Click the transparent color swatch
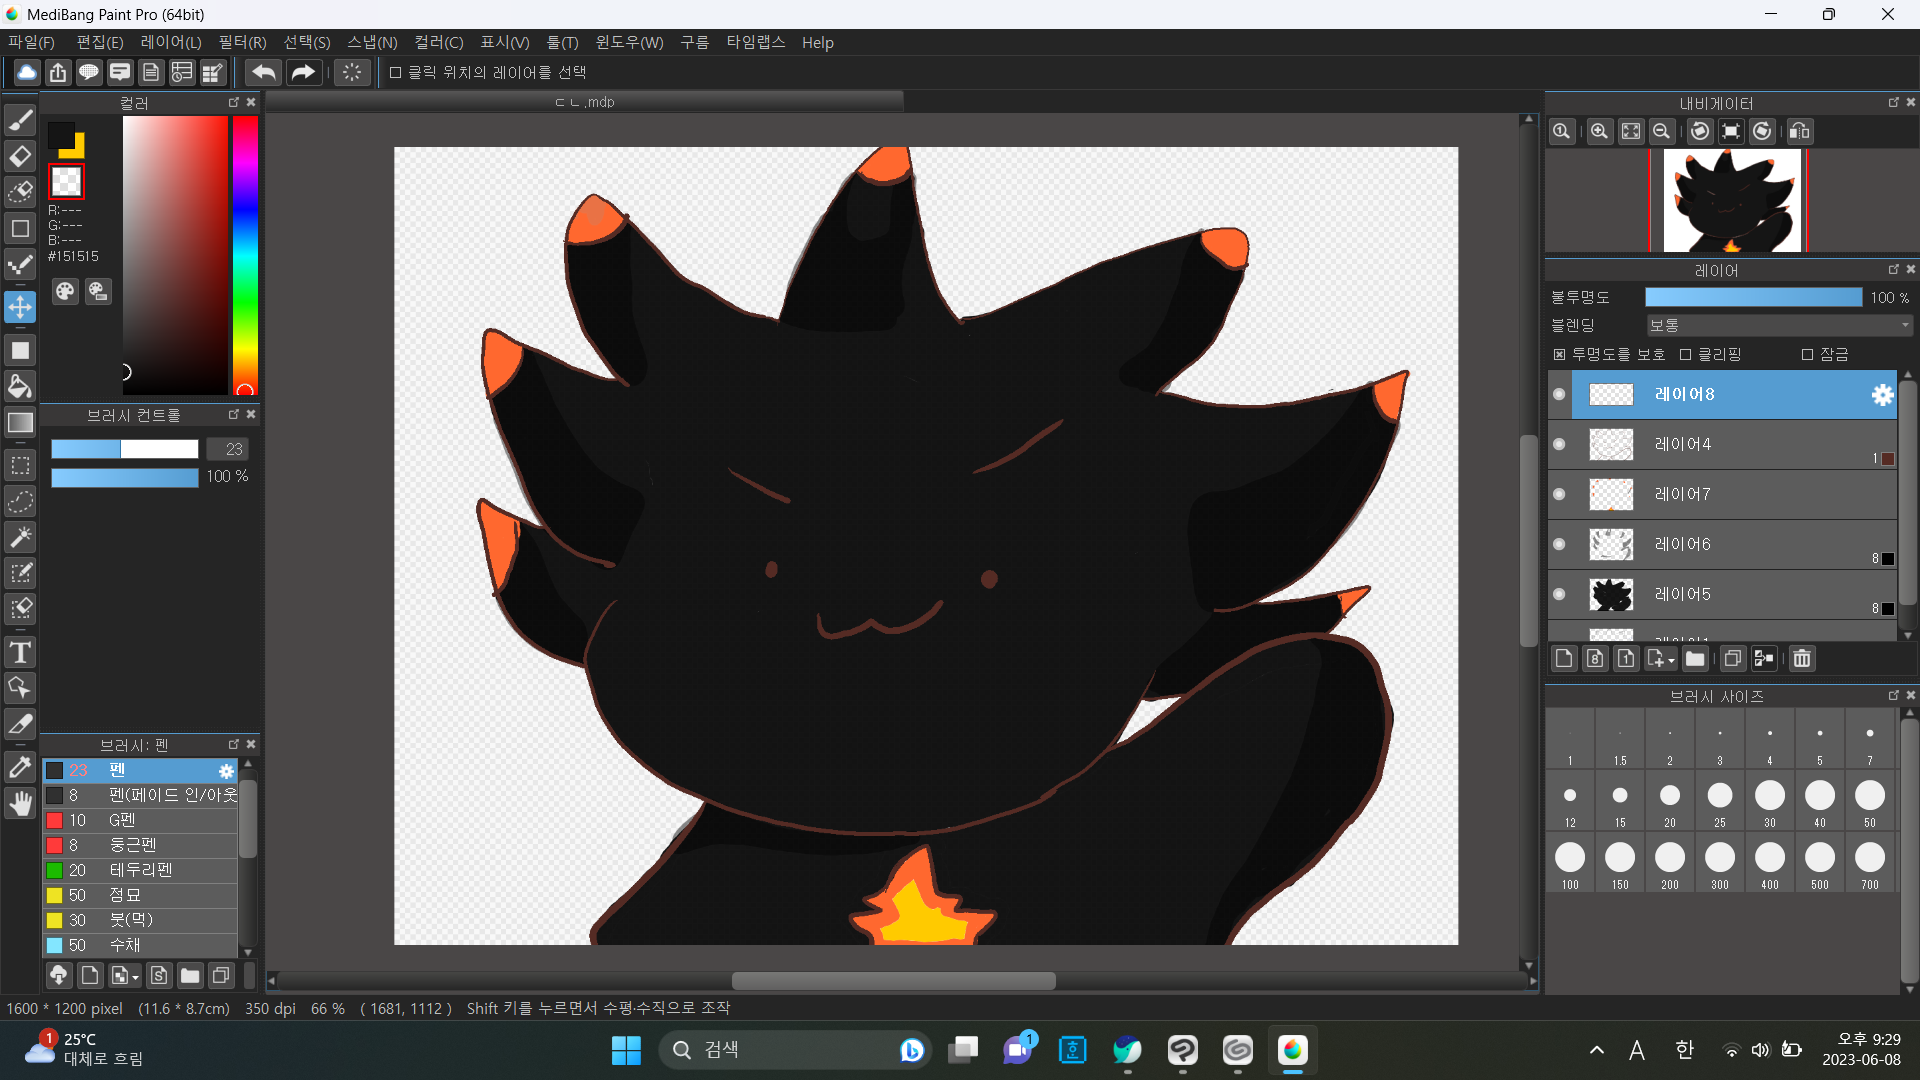 click(67, 181)
